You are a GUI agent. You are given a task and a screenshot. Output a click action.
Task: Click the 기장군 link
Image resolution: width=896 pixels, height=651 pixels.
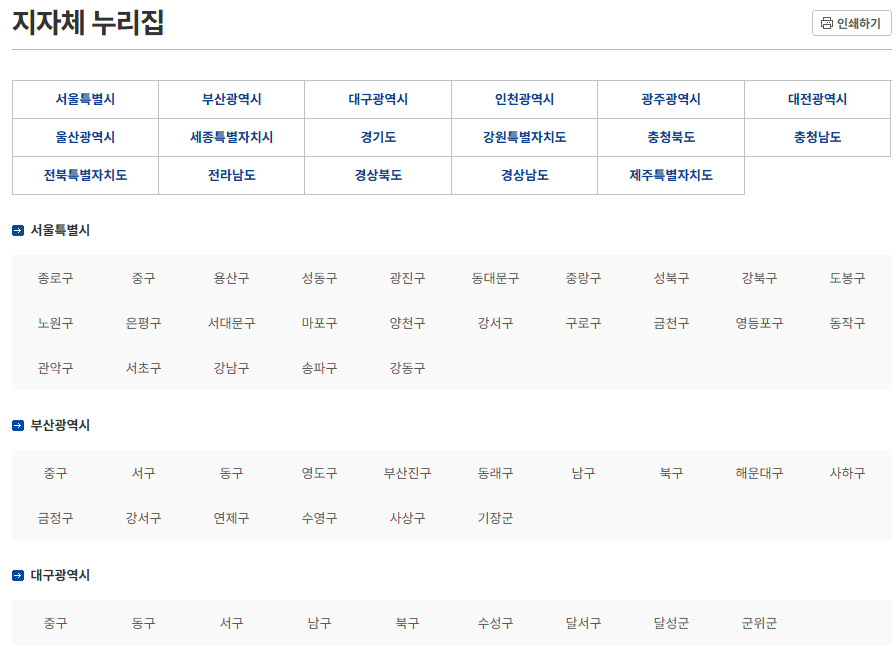(495, 518)
